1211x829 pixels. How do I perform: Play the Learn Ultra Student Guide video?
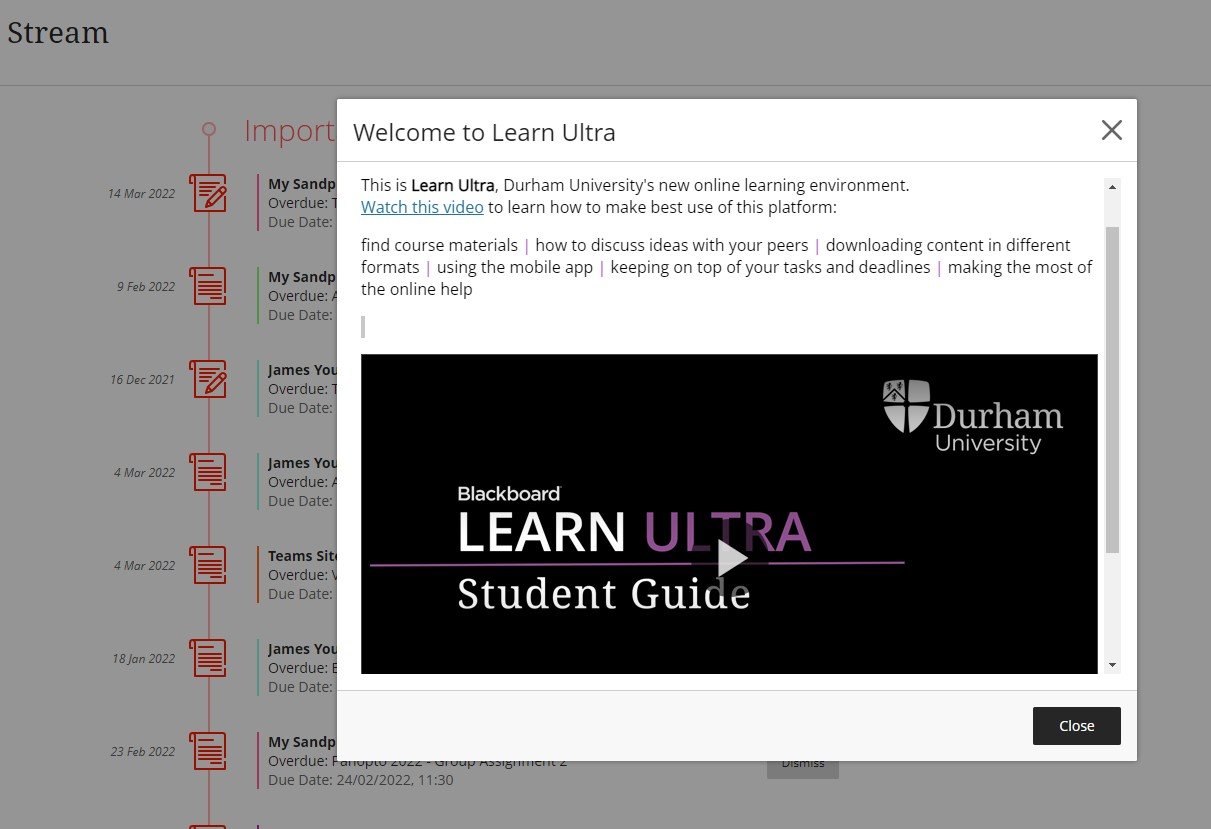point(732,558)
